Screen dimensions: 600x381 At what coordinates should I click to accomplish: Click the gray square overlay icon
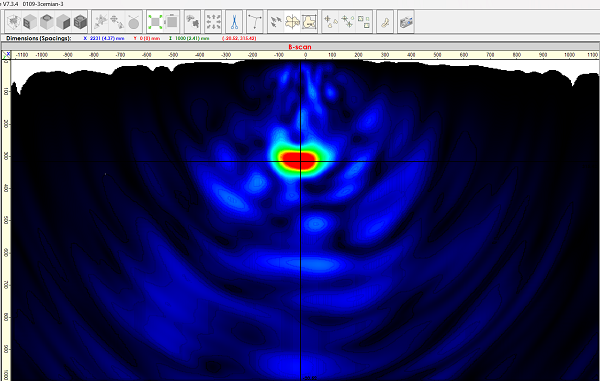[x=172, y=22]
